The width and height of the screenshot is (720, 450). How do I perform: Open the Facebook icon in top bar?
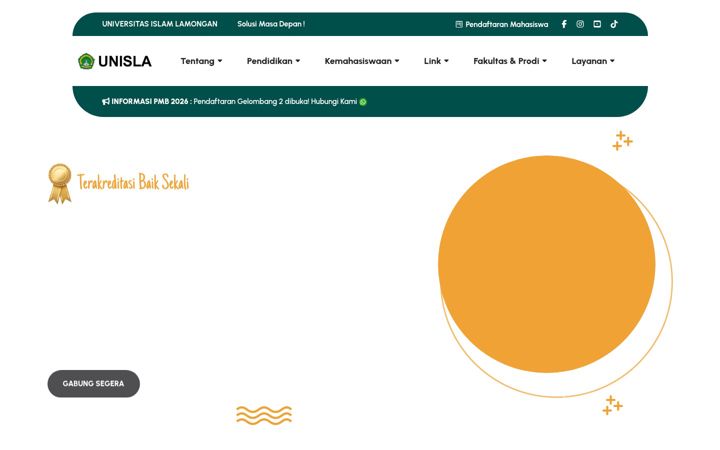564,24
